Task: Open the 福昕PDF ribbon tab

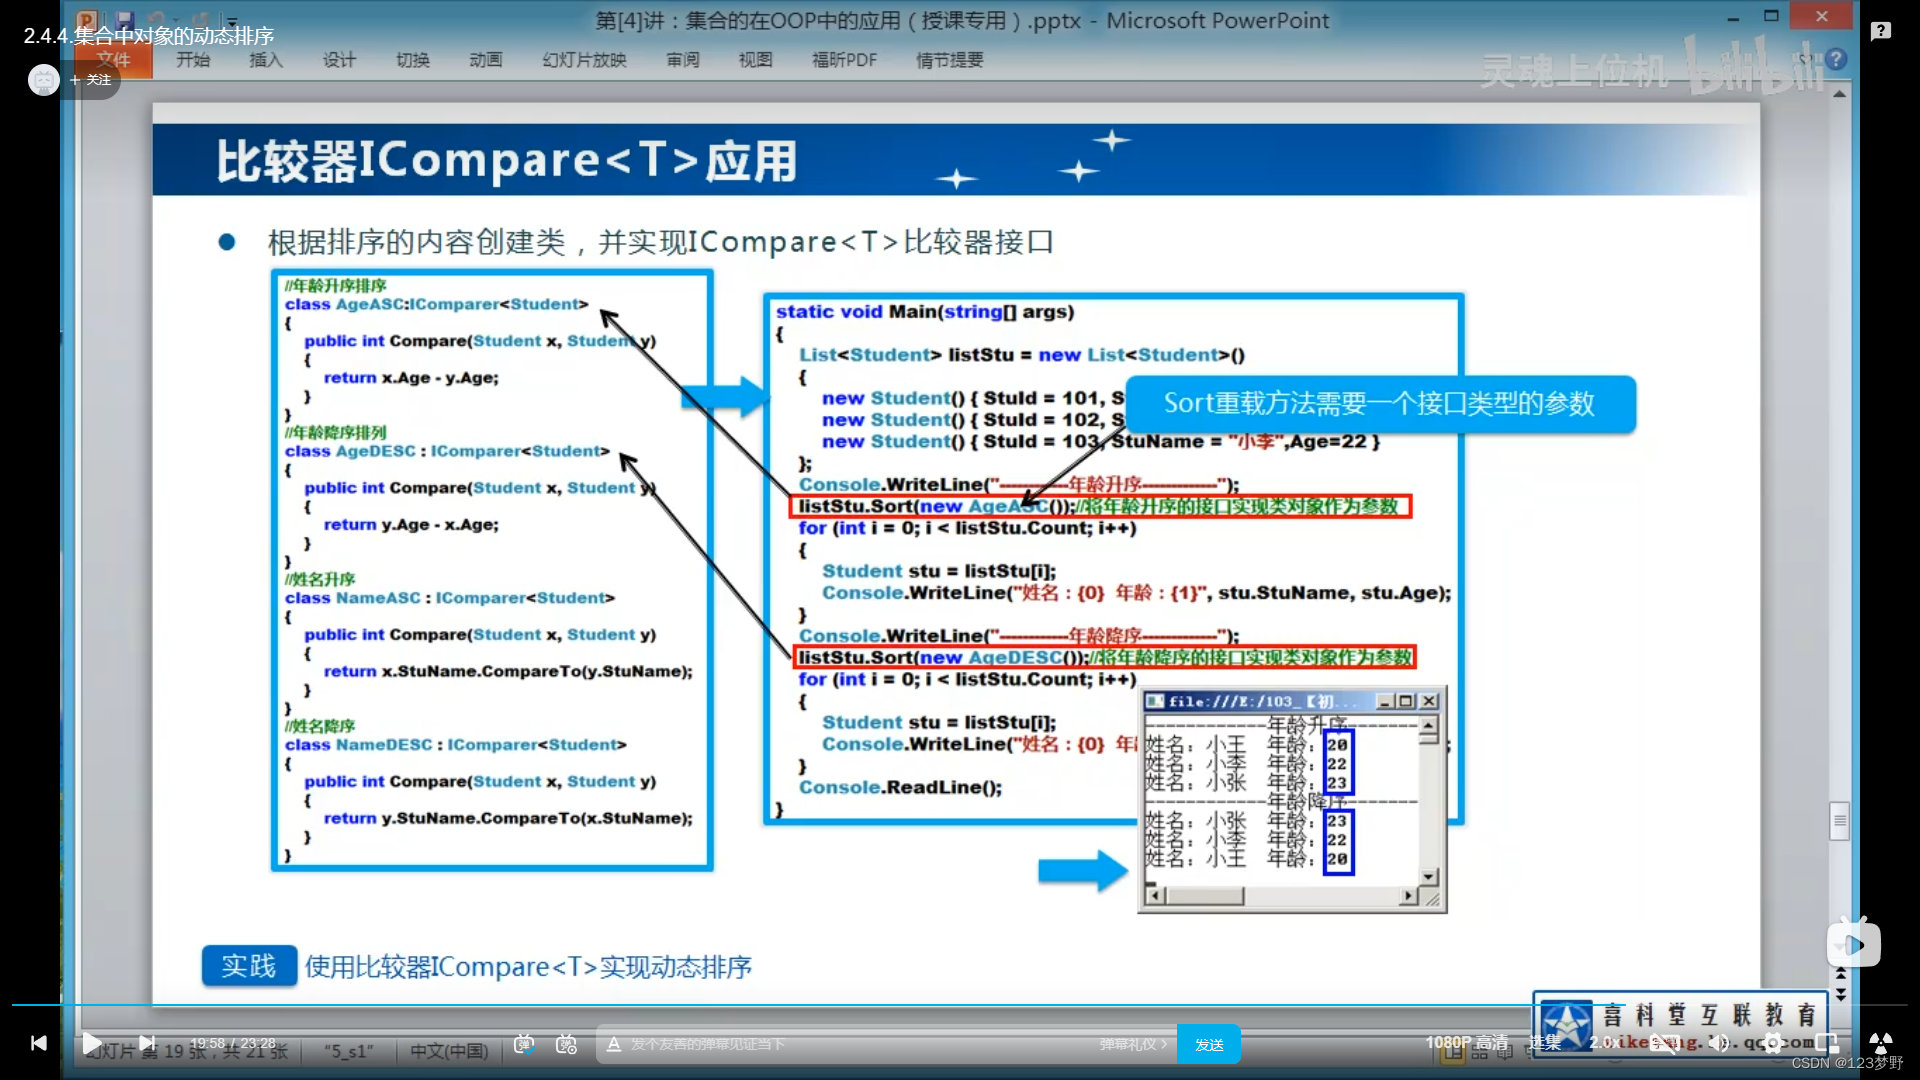Action: click(x=845, y=60)
